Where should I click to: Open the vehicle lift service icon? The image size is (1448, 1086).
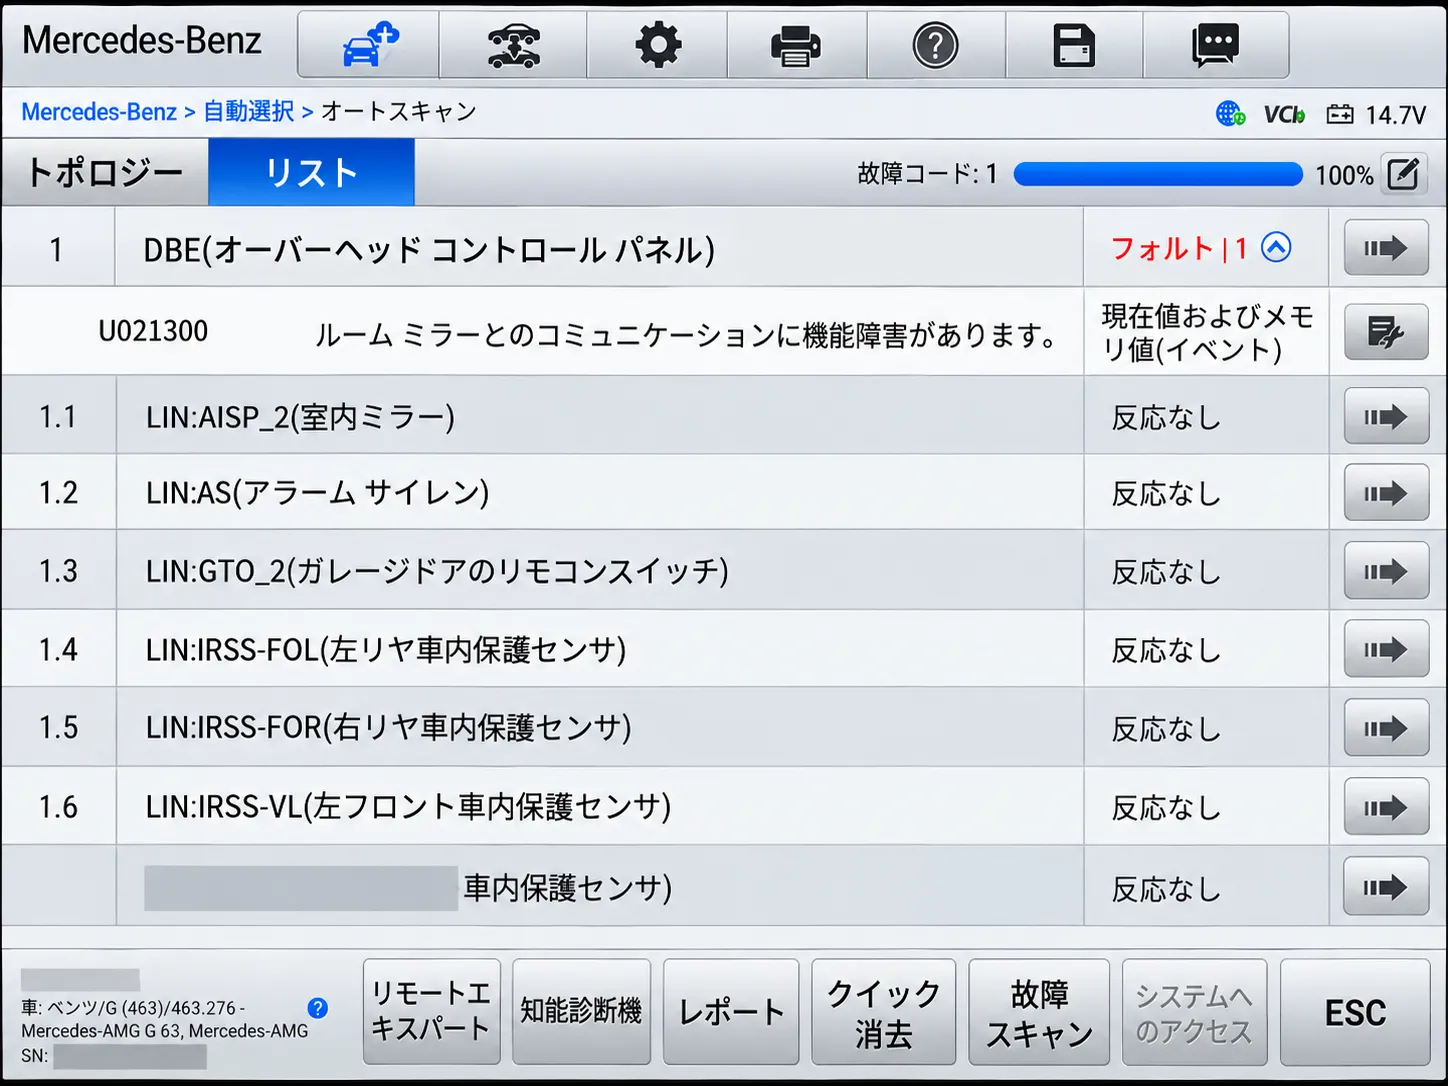(513, 45)
